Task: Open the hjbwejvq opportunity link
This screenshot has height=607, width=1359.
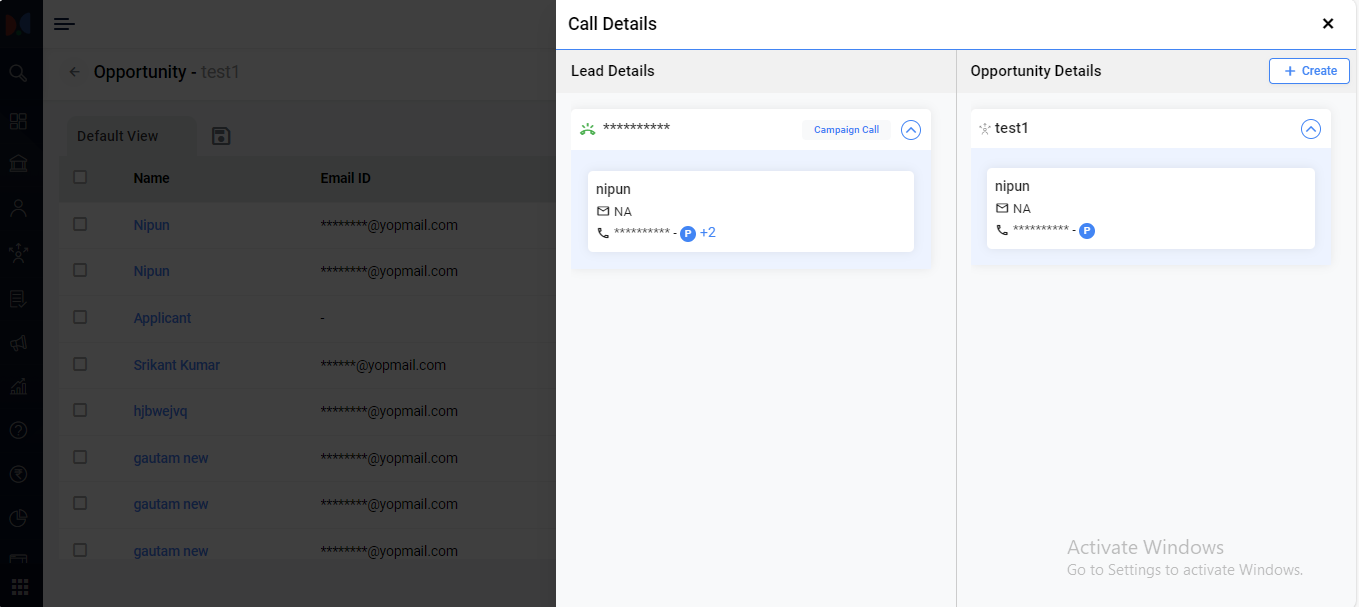Action: (x=160, y=411)
